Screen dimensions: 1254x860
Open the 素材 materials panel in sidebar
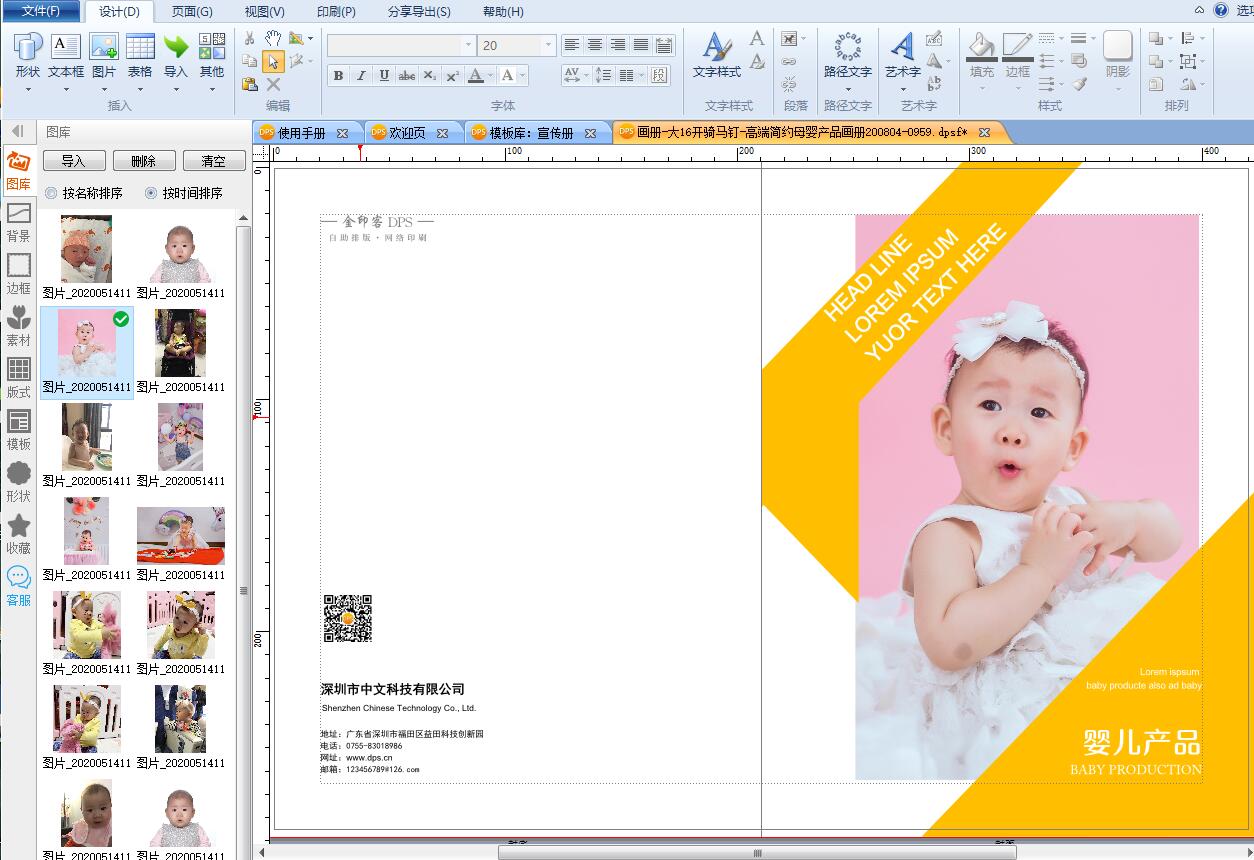(x=19, y=326)
